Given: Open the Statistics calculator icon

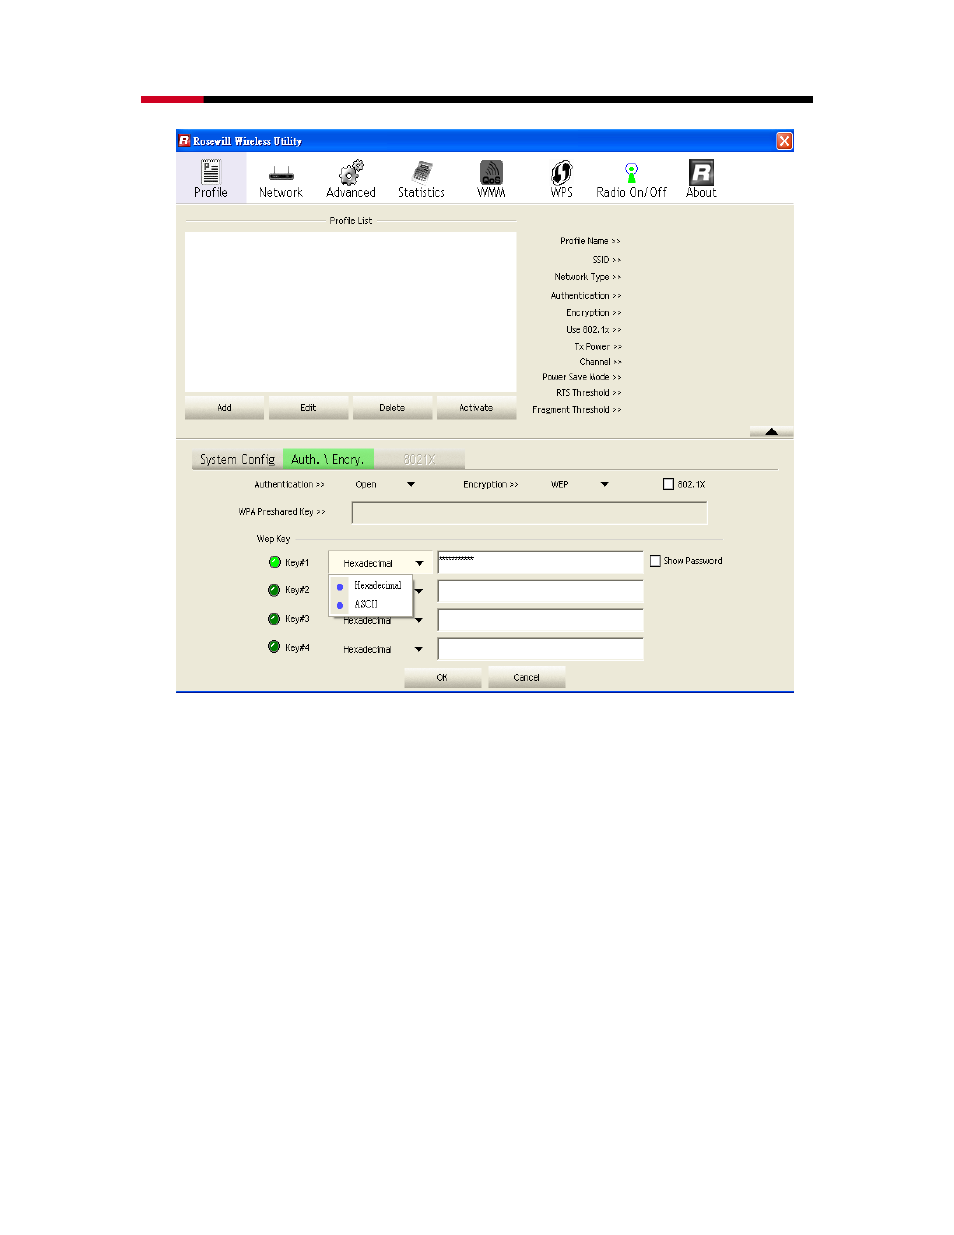Looking at the screenshot, I should [421, 179].
